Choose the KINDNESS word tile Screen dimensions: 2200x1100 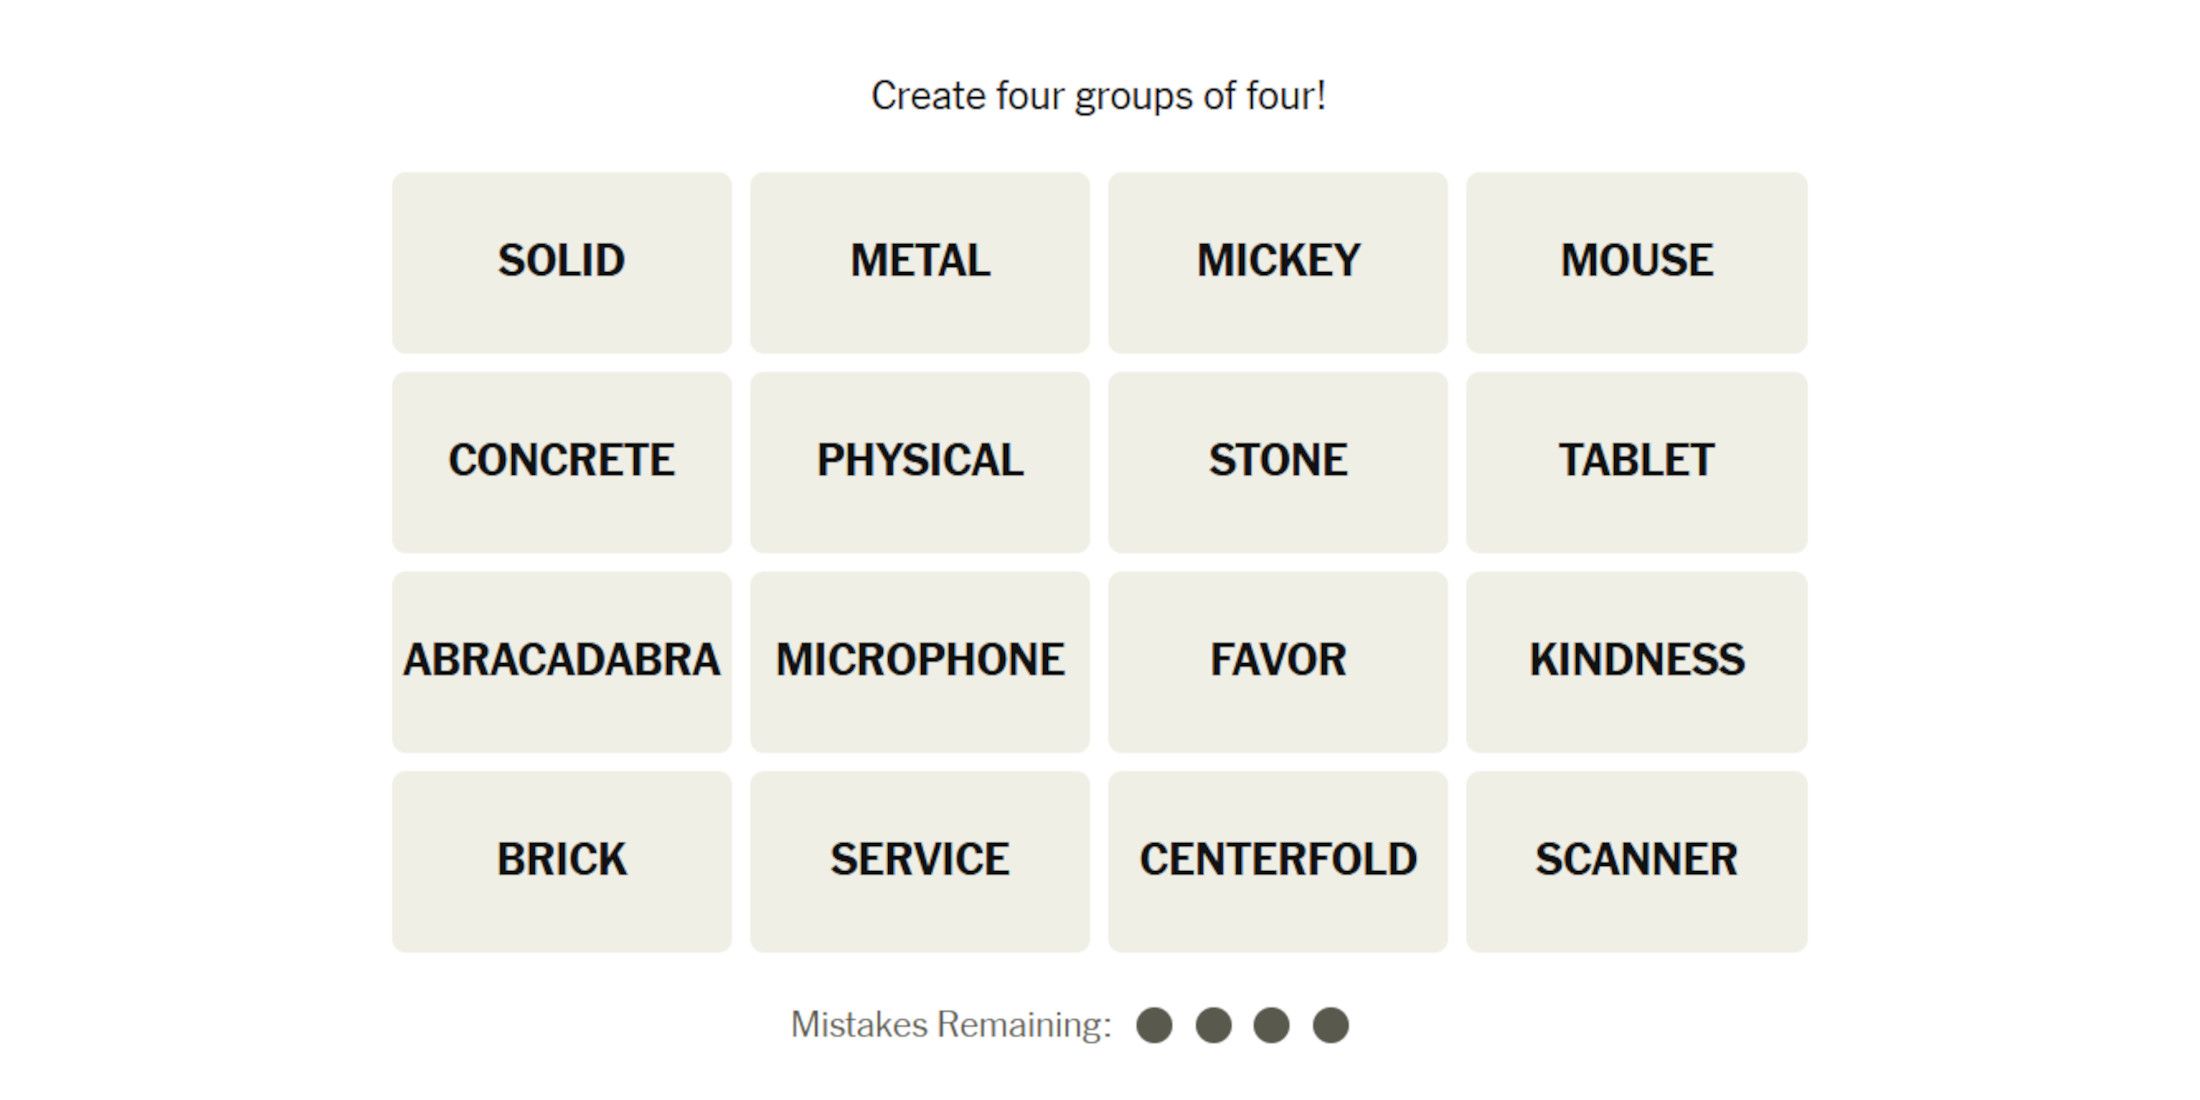click(x=1636, y=661)
